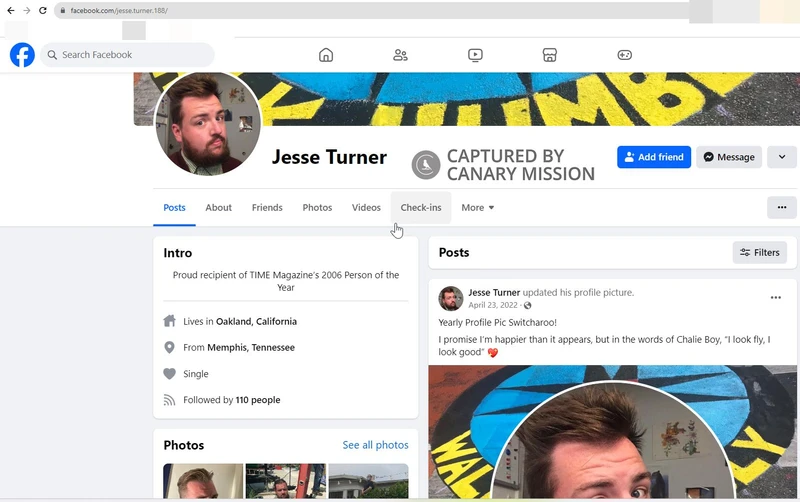
Task: Reload the page with refresh icon
Action: (43, 10)
